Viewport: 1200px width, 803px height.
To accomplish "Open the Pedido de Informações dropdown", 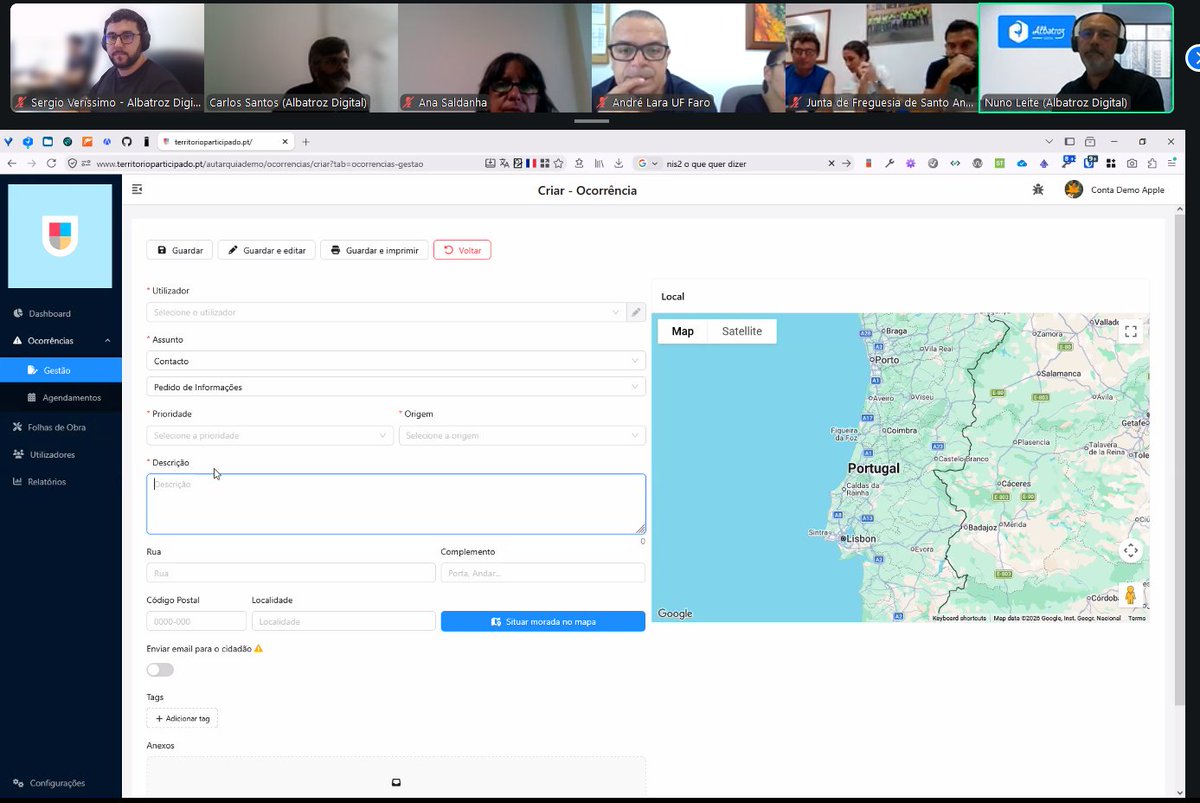I will [396, 387].
